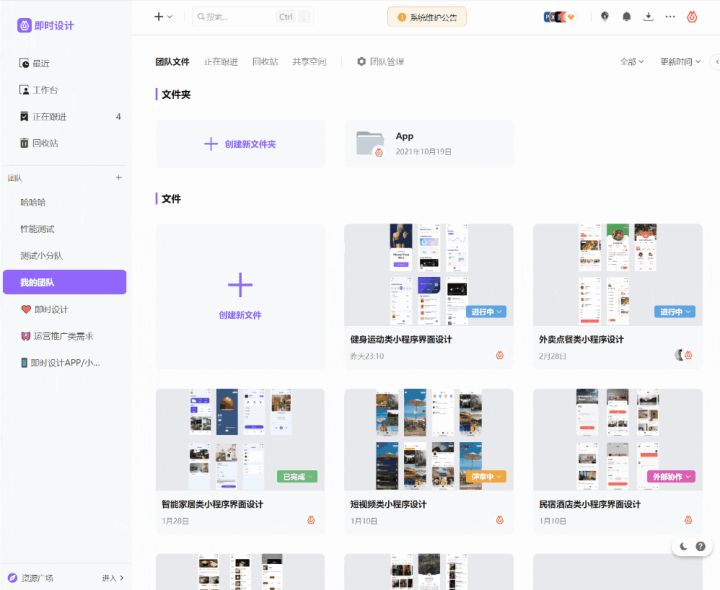Switch to the 共享空间 tab
720x590 pixels.
tap(309, 62)
